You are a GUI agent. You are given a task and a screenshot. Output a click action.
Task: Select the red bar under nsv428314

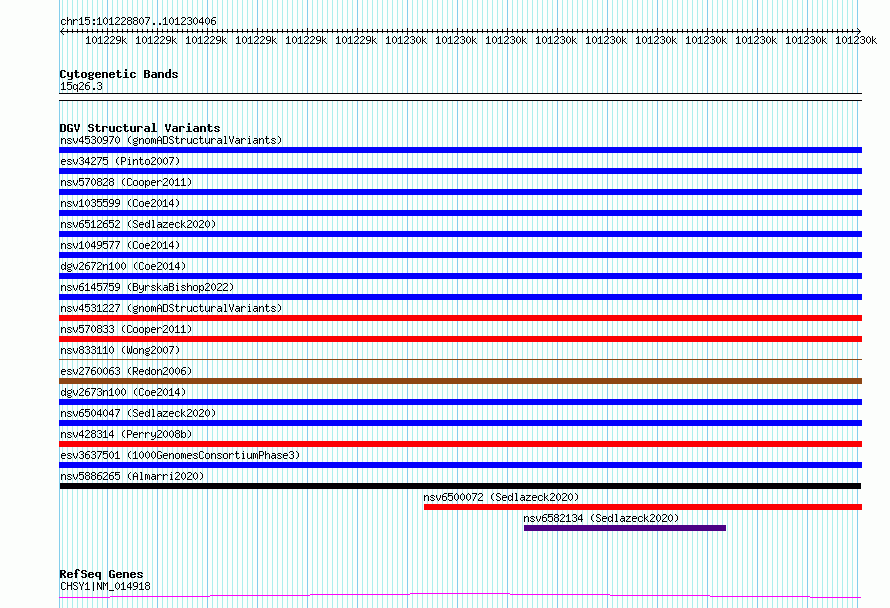[460, 444]
